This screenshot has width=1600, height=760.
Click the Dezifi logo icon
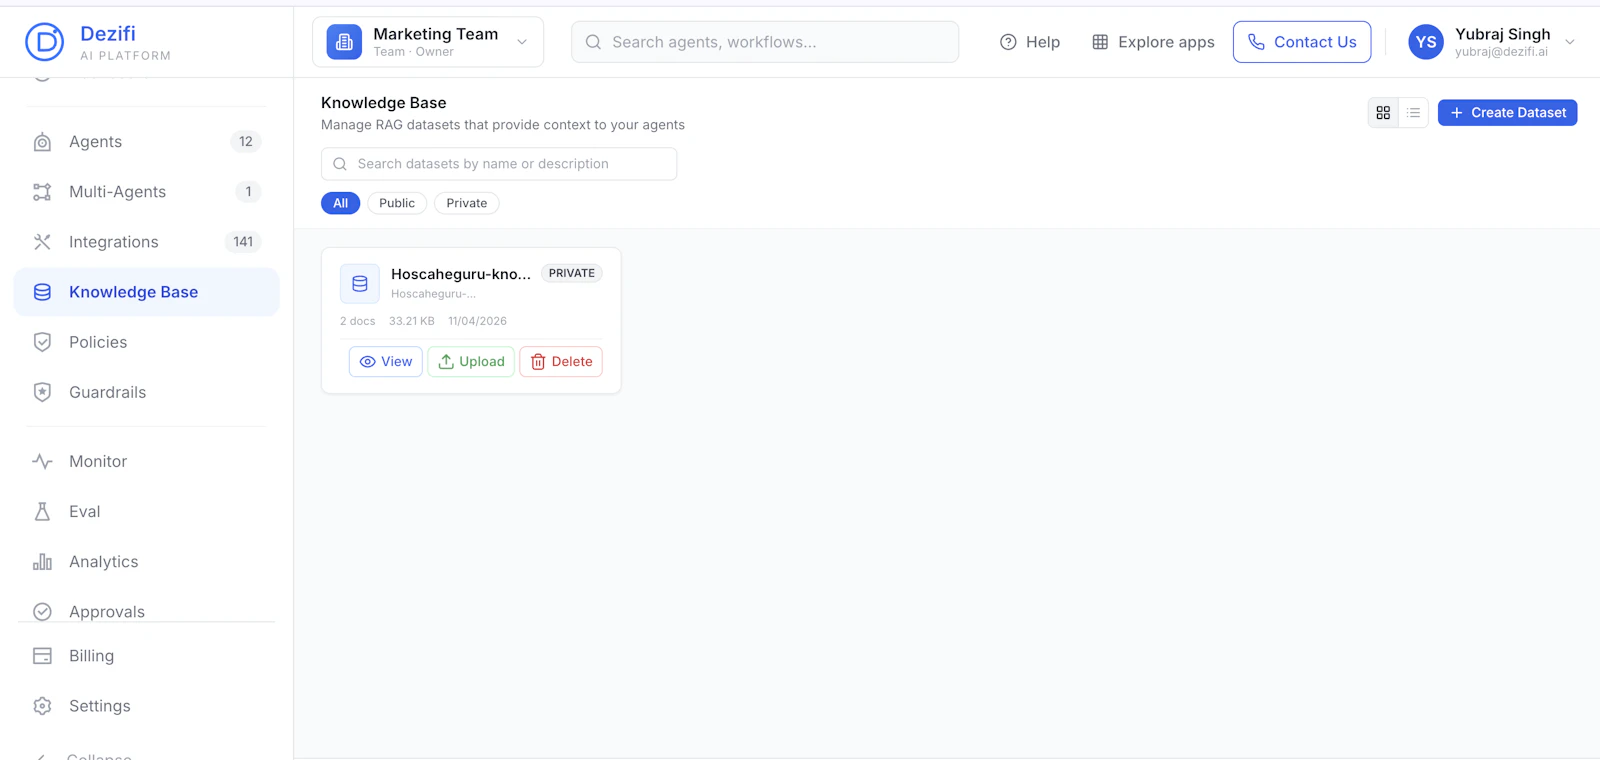coord(44,42)
